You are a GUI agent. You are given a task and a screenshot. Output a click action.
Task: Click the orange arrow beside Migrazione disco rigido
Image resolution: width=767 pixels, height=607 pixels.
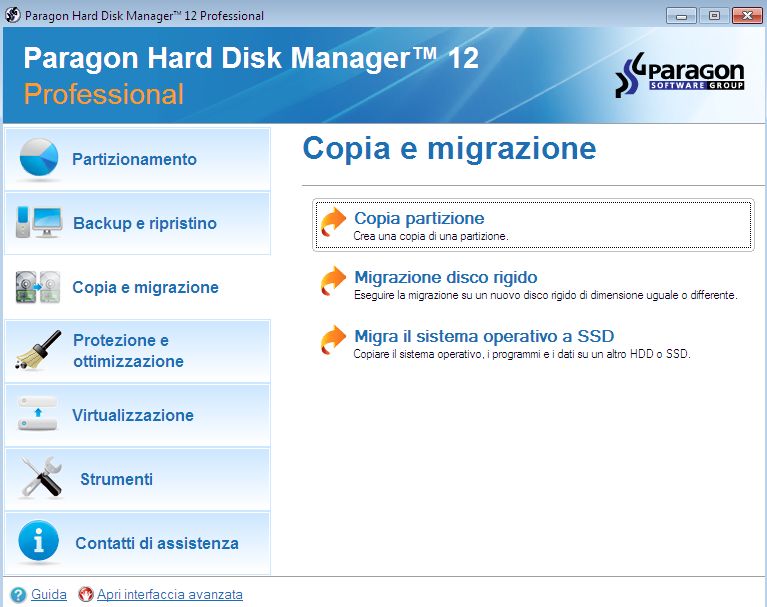(333, 281)
